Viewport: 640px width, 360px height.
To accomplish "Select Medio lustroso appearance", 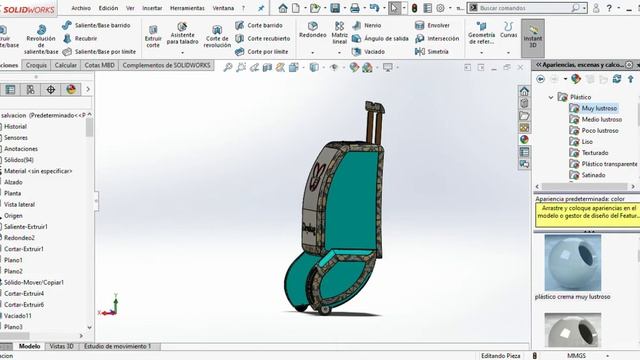I will (601, 119).
